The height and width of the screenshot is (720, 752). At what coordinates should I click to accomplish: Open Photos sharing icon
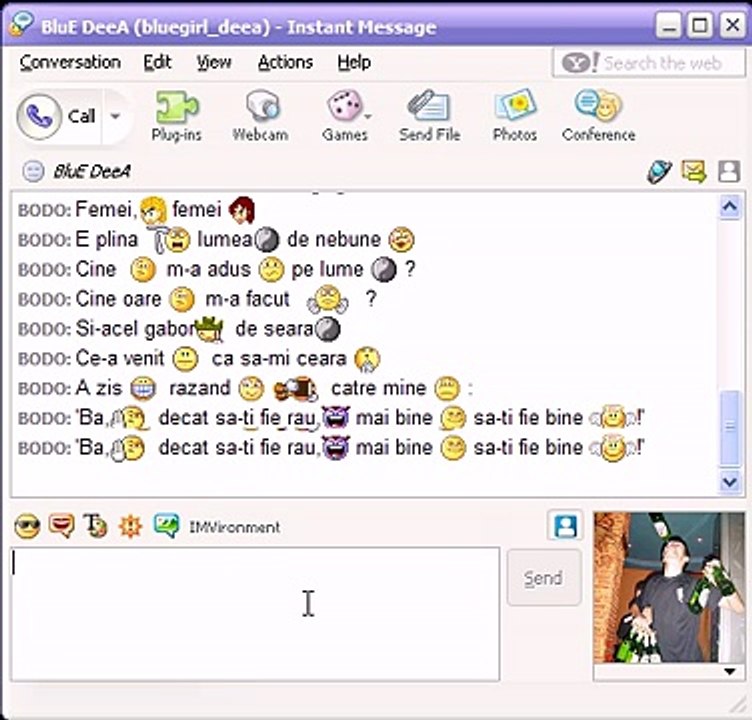515,117
